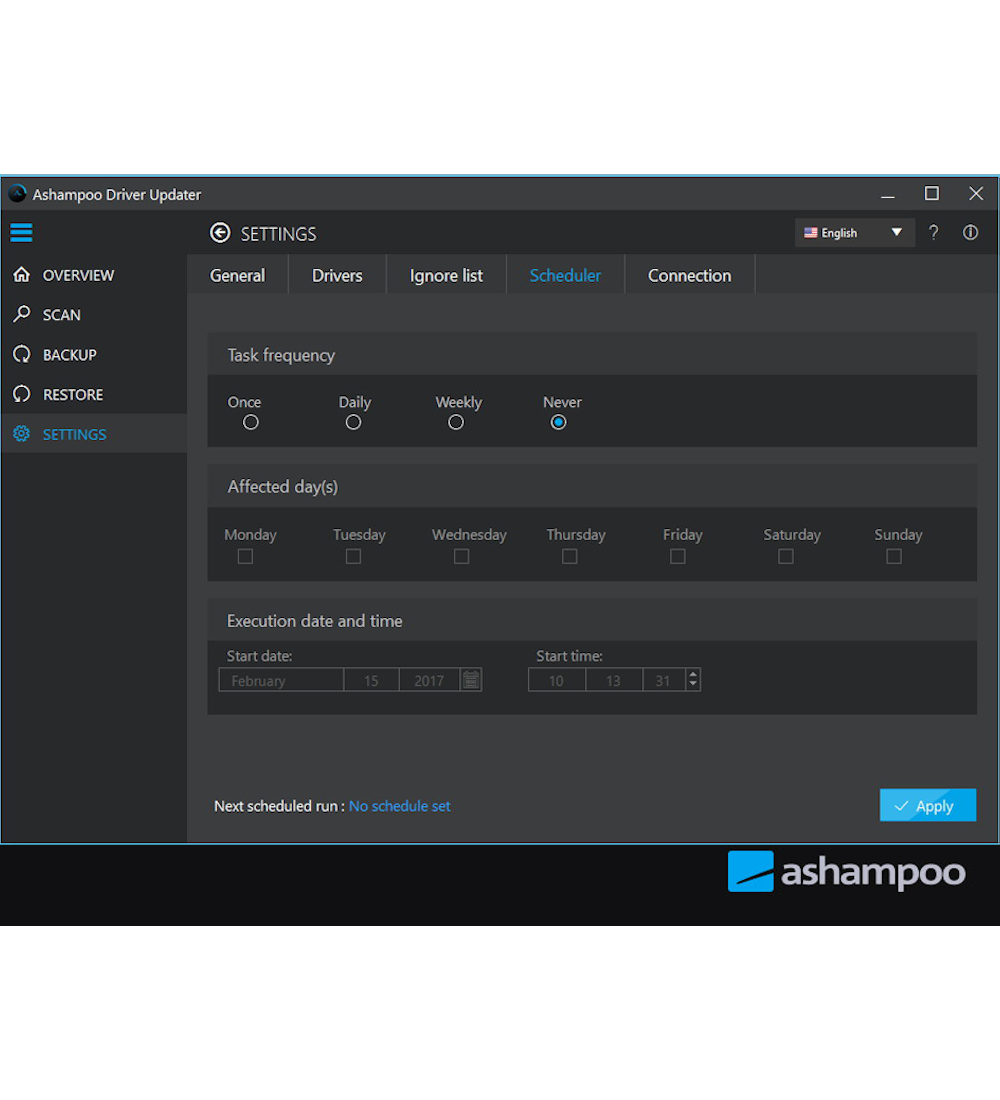
Task: Check the Monday checkbox
Action: pyautogui.click(x=245, y=556)
